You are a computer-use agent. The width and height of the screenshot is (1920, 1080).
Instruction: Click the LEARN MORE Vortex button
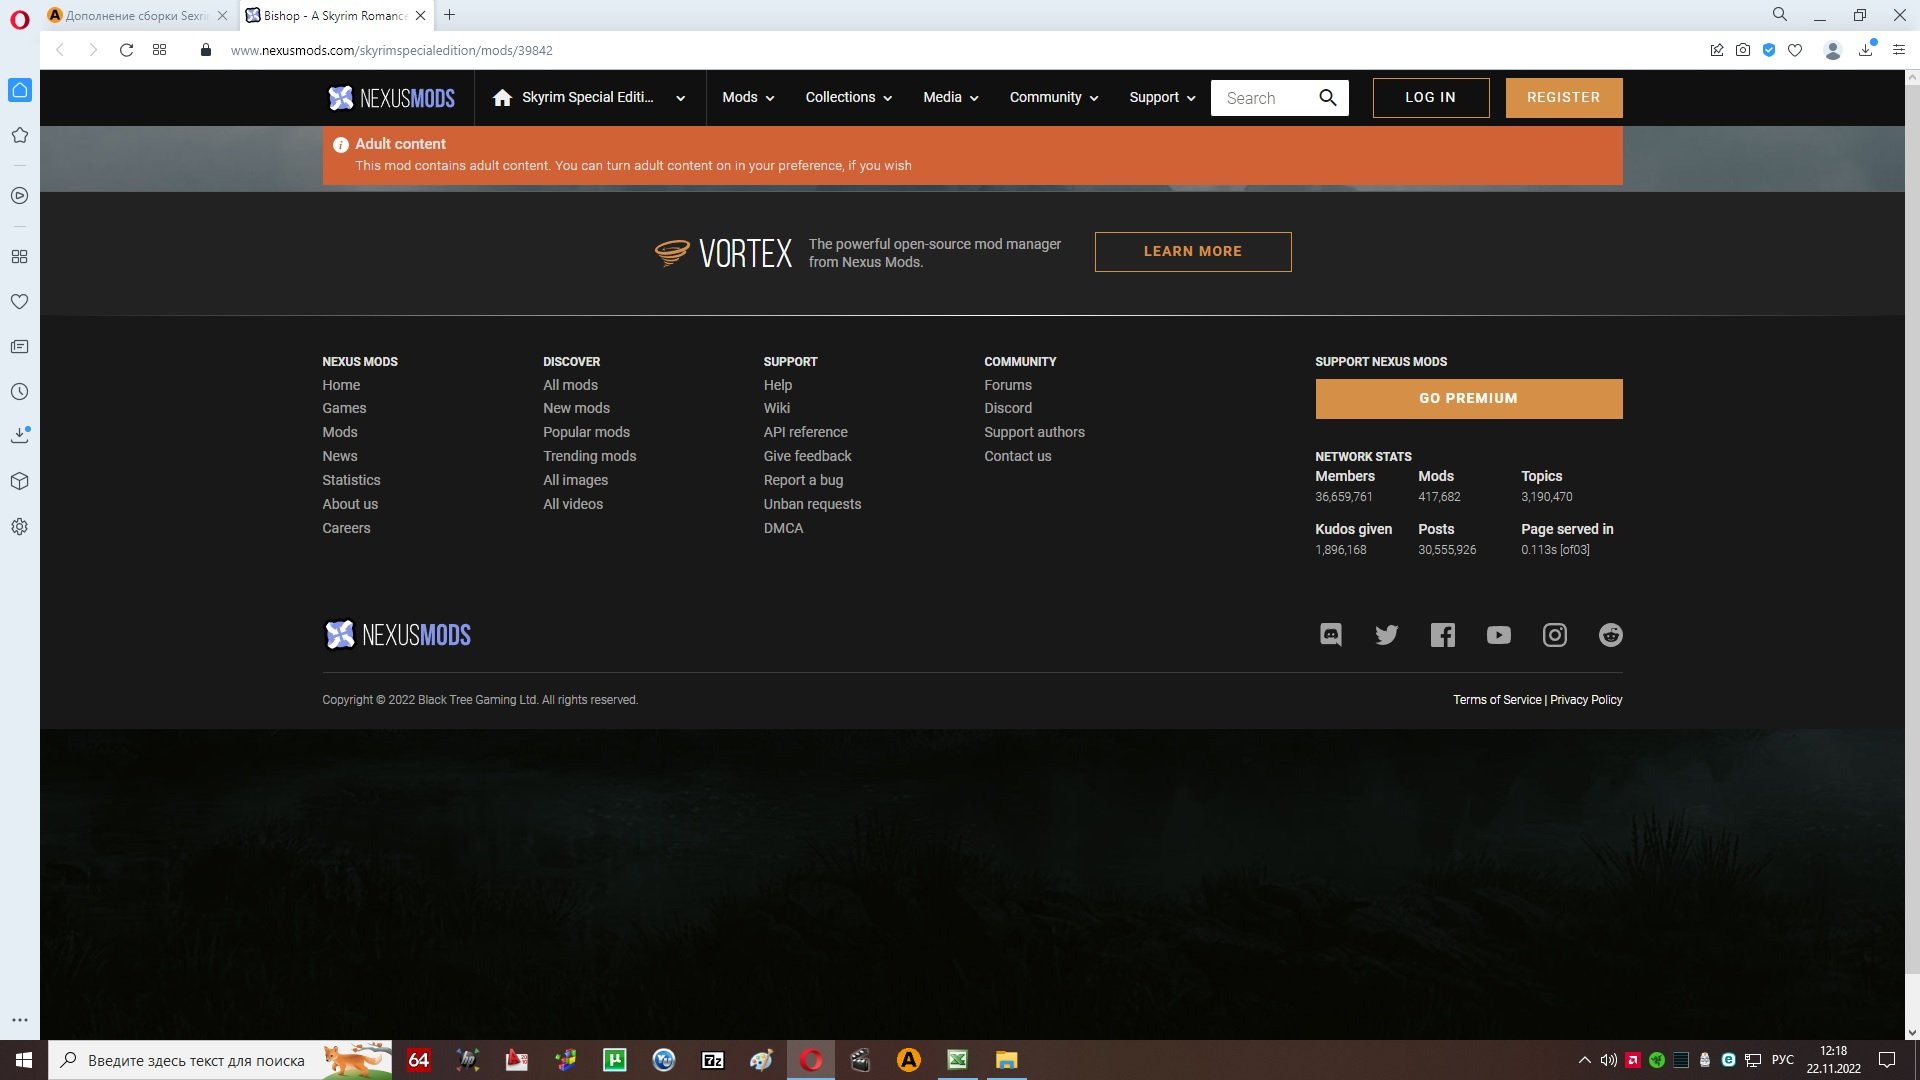coord(1192,251)
